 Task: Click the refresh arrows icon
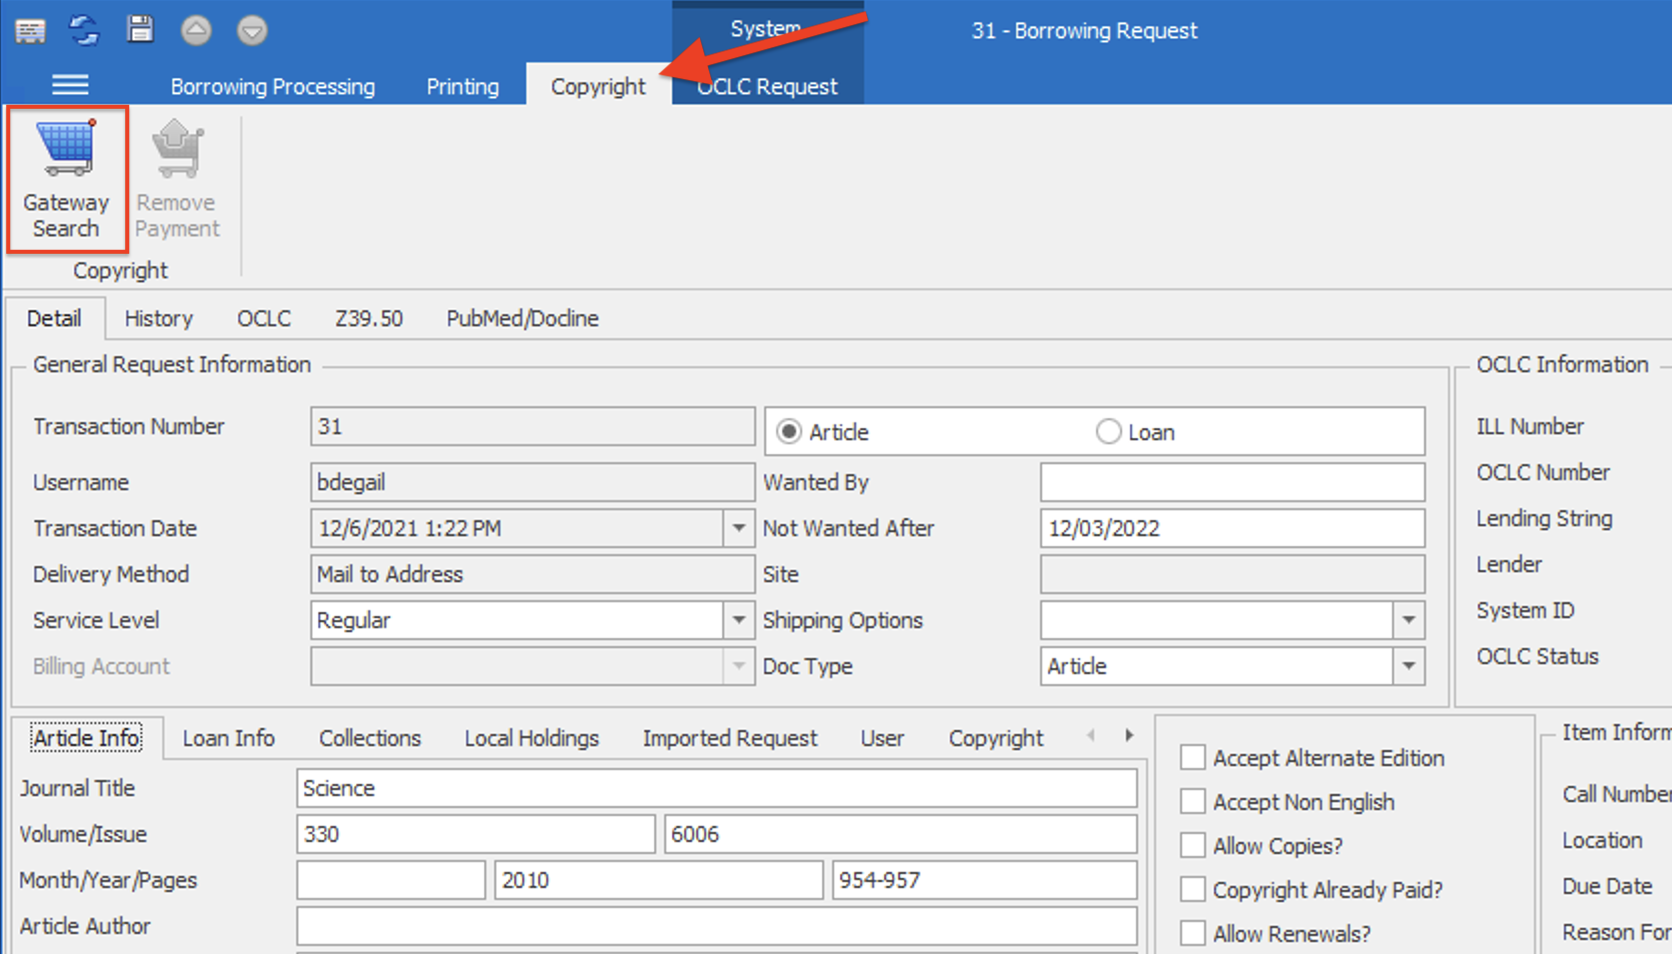(x=84, y=30)
